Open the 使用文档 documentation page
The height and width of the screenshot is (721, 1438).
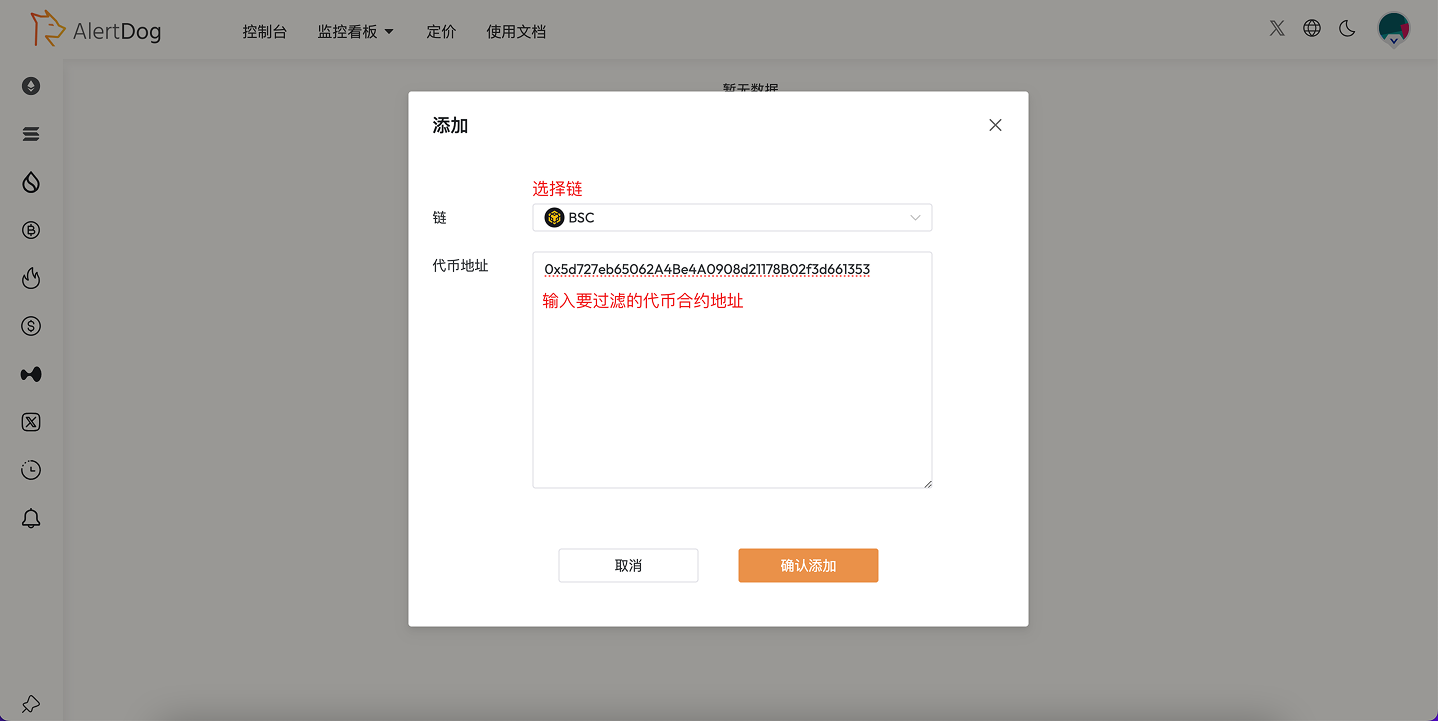click(516, 31)
